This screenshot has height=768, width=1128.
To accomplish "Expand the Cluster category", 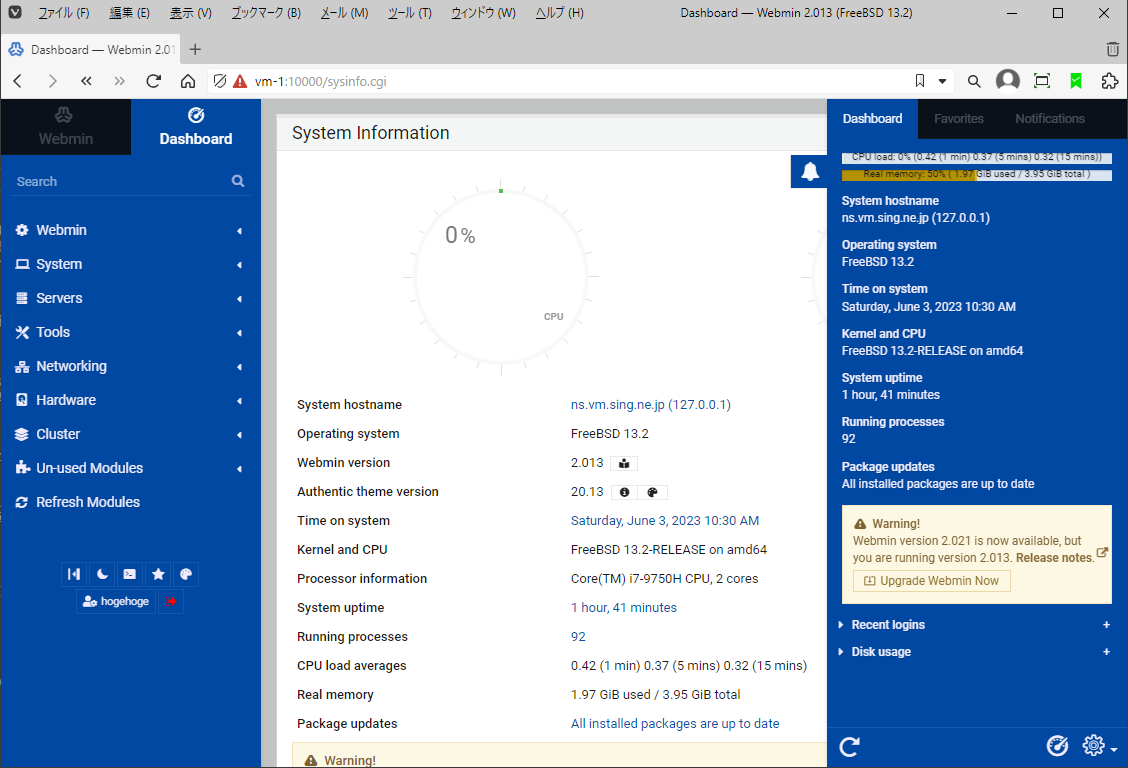I will (130, 434).
